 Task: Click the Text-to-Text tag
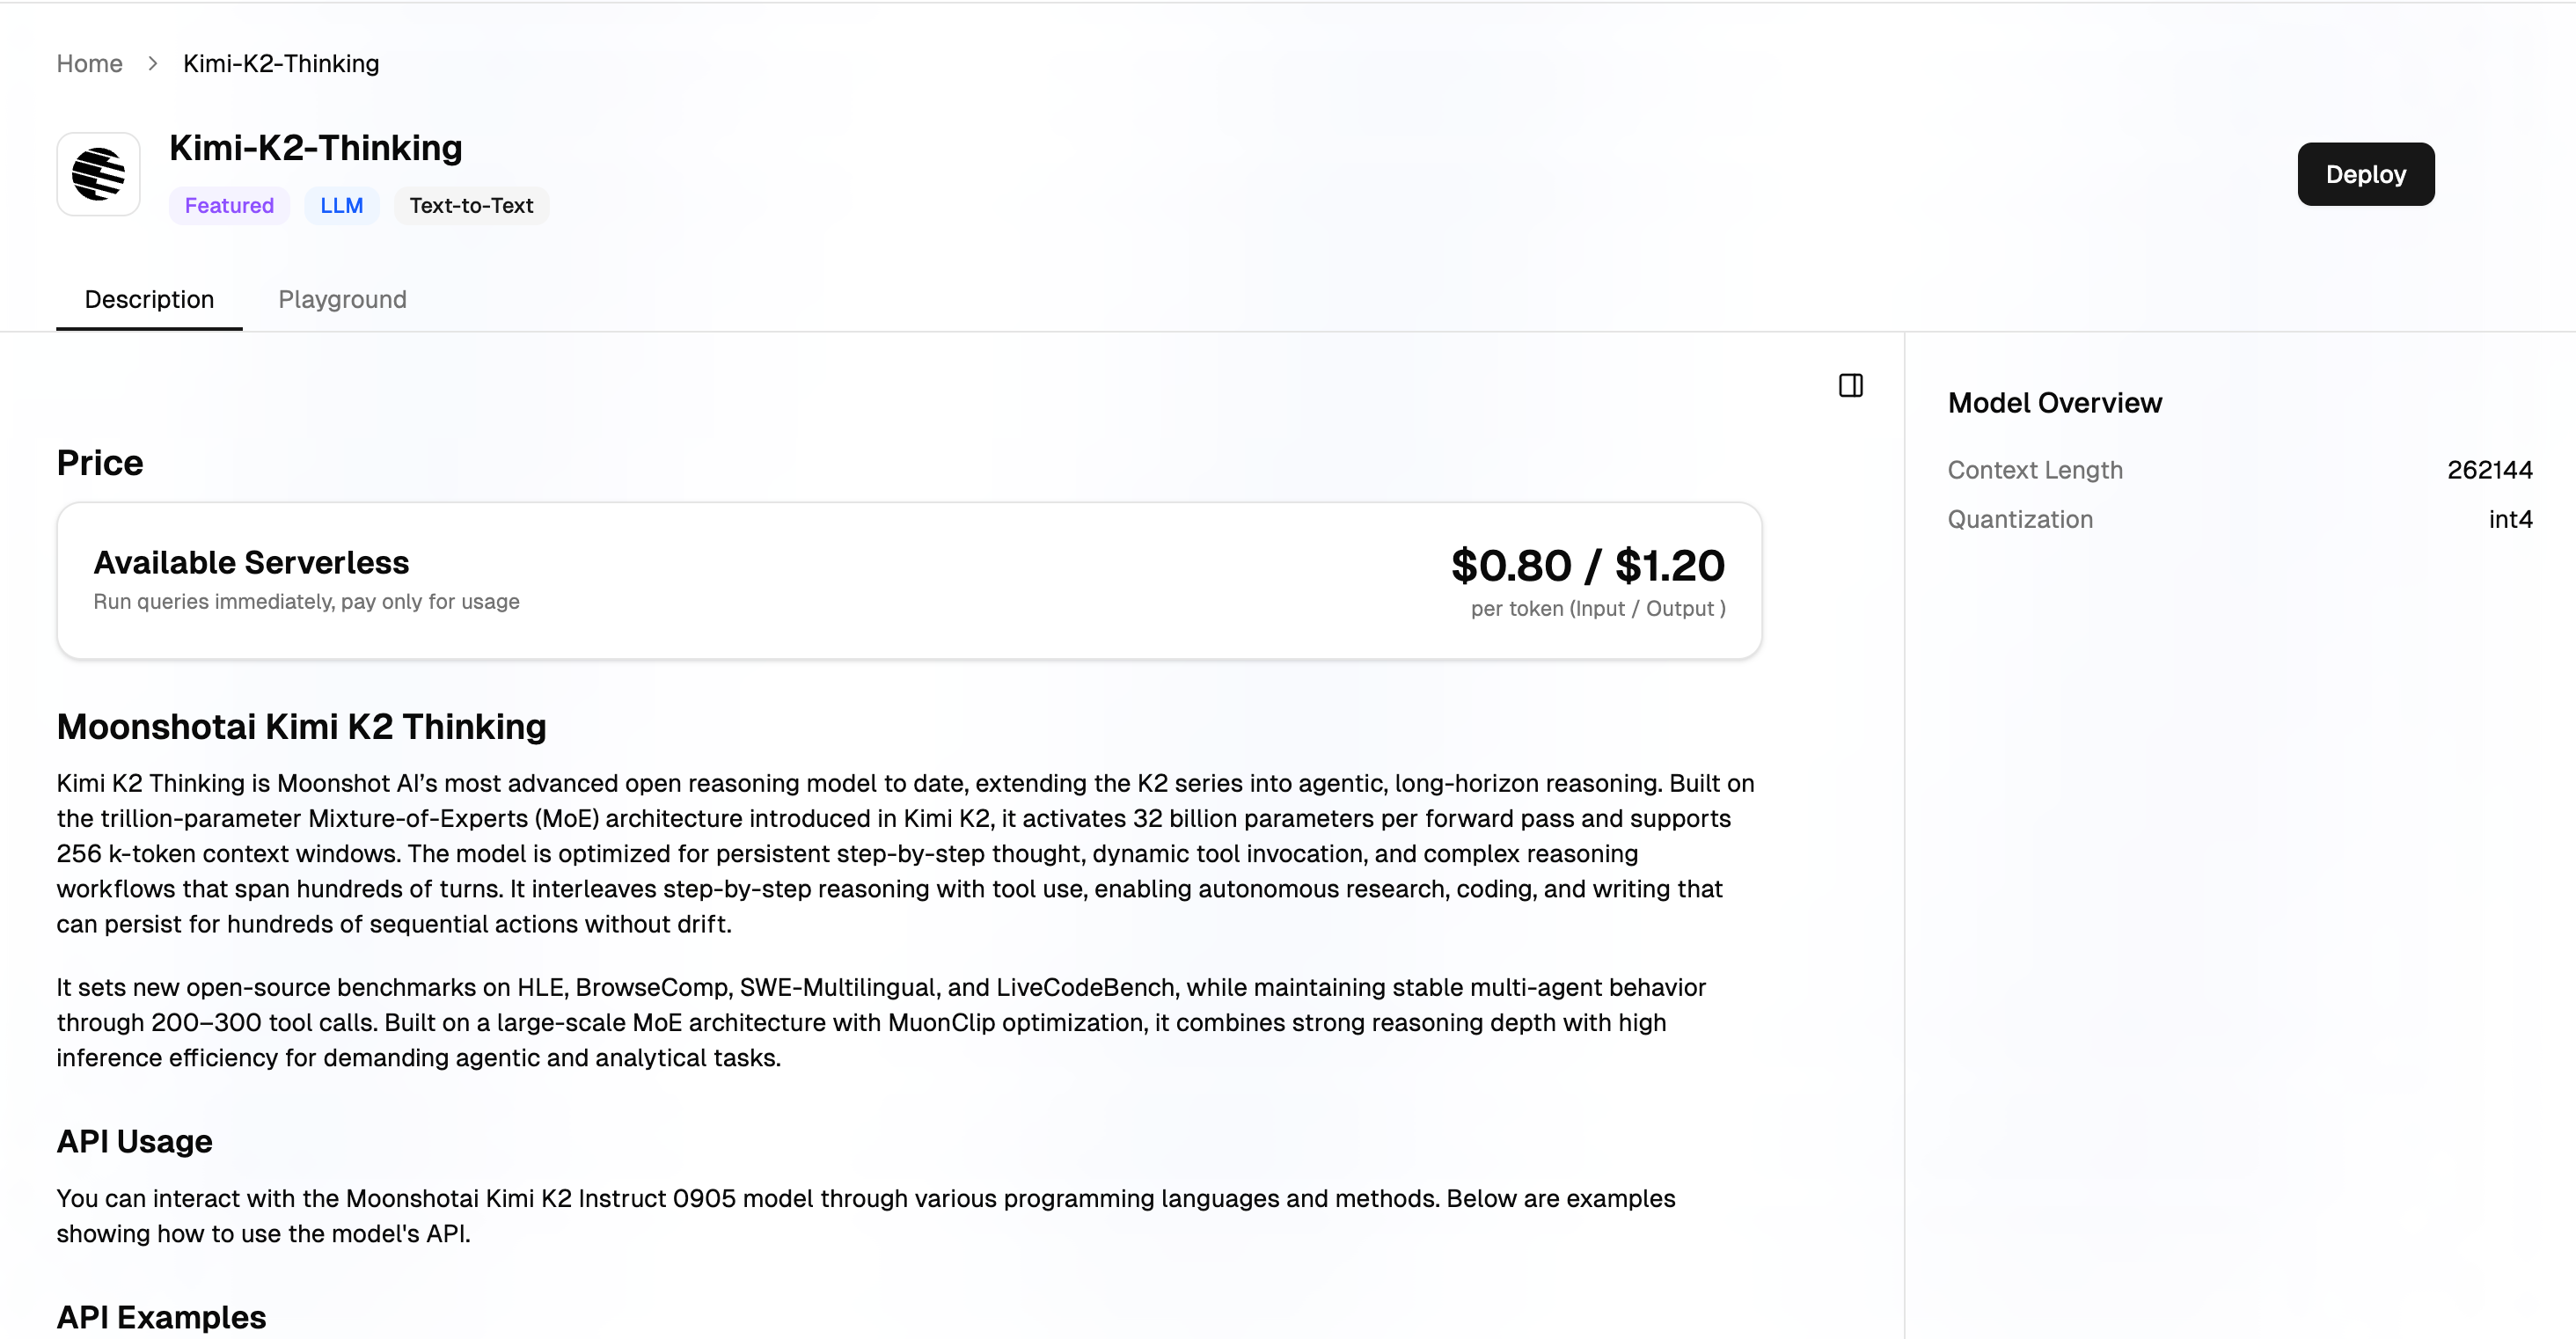(x=471, y=205)
